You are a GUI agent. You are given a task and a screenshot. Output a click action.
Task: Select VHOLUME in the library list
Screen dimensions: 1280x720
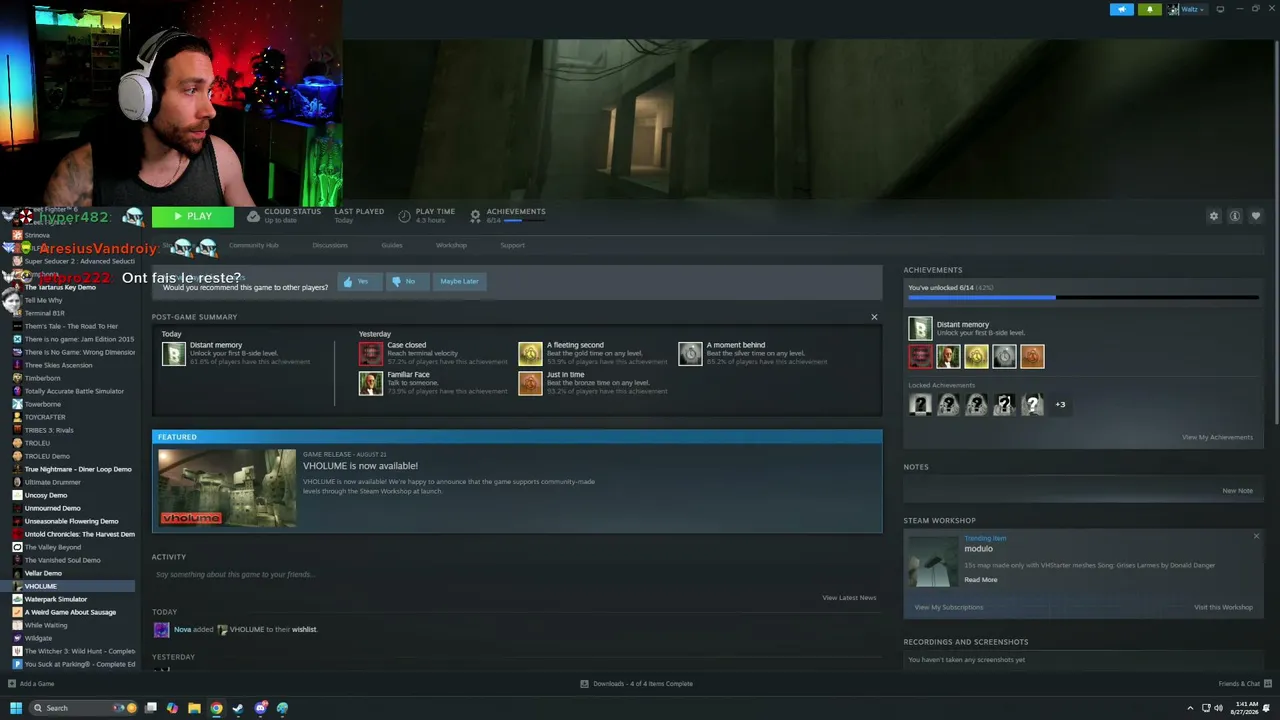tap(68, 586)
